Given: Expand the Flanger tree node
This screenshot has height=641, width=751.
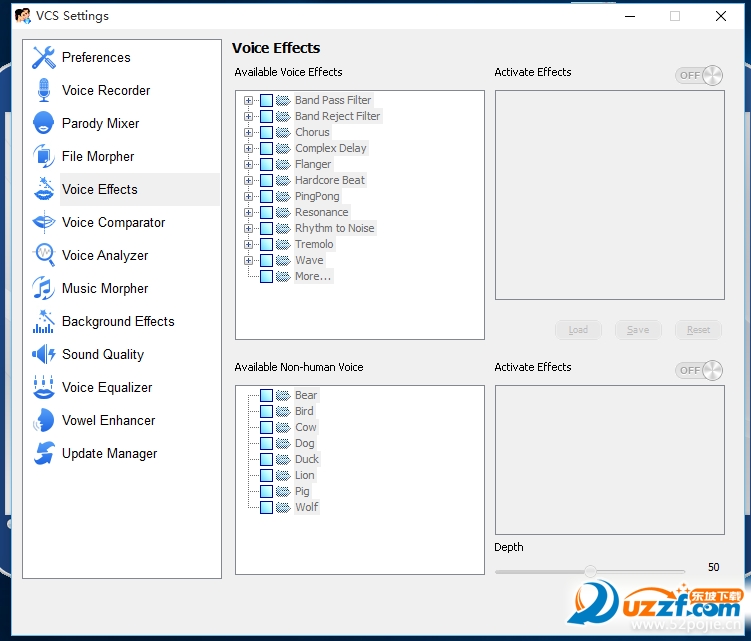Looking at the screenshot, I should click(x=248, y=164).
